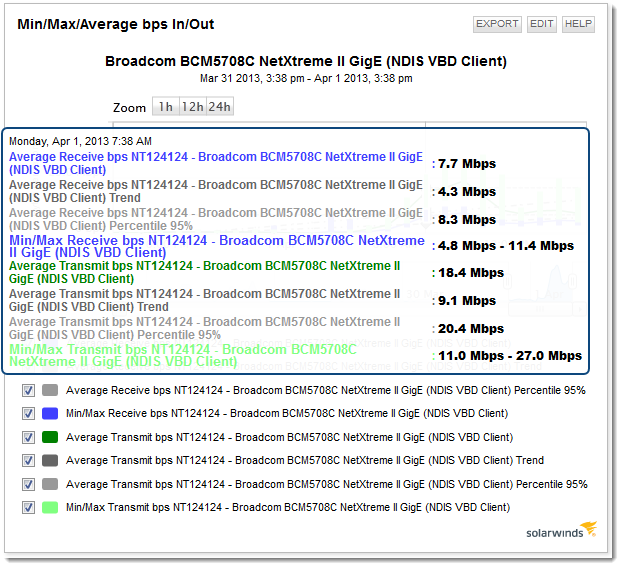The height and width of the screenshot is (568, 622).
Task: Click the 4.3 Mbps Receive Trend value
Action: [x=466, y=192]
